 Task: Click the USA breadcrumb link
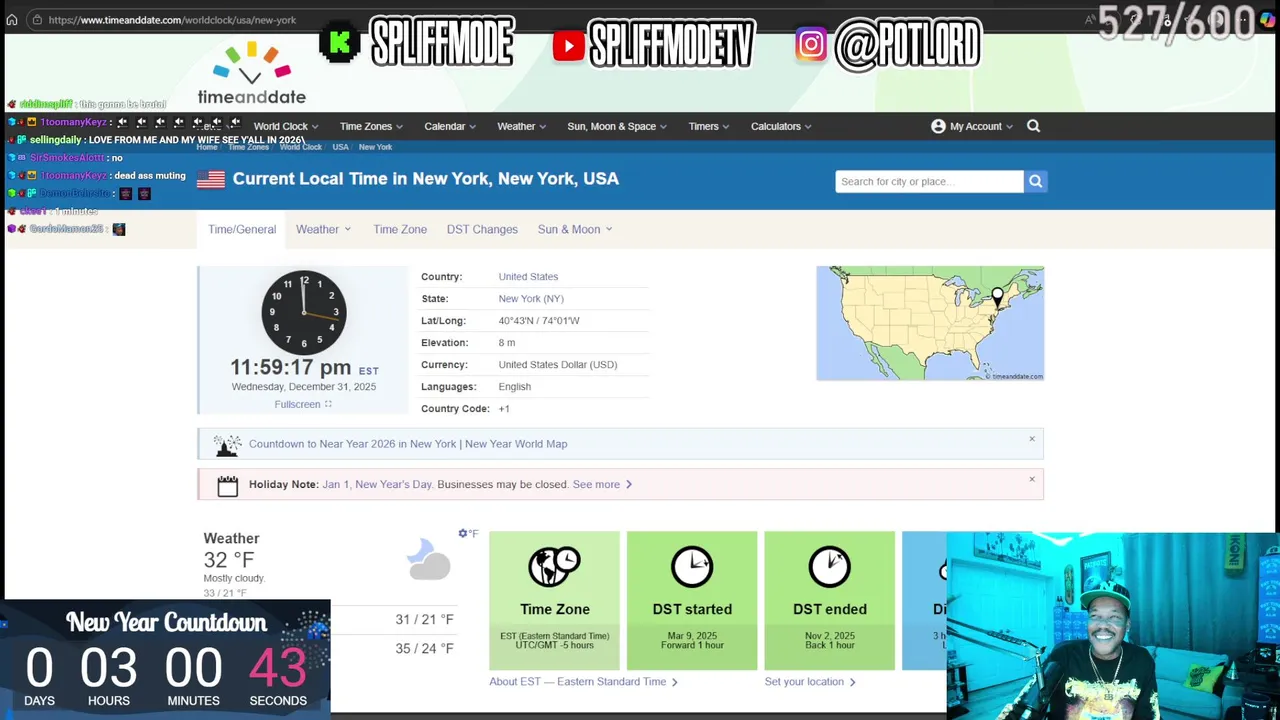point(340,147)
